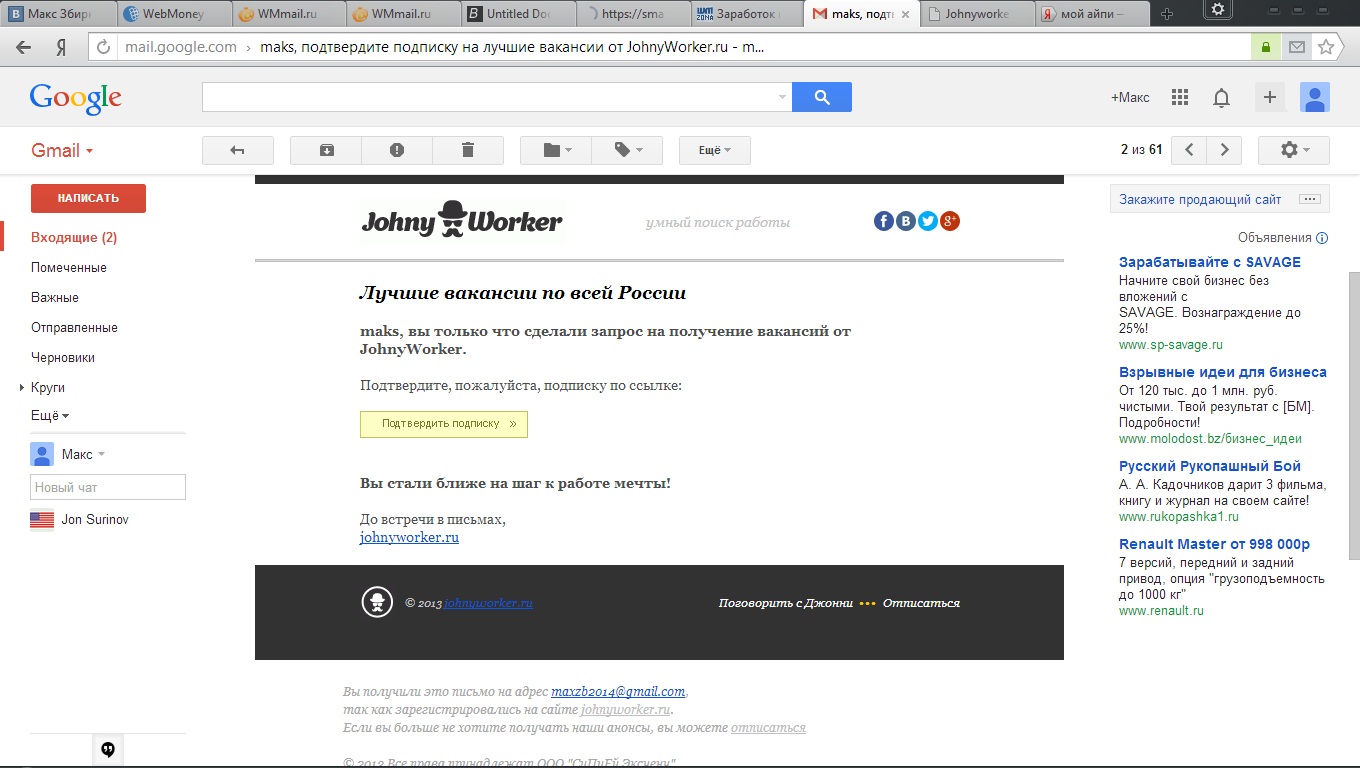Open search options dropdown arrow

pos(782,97)
